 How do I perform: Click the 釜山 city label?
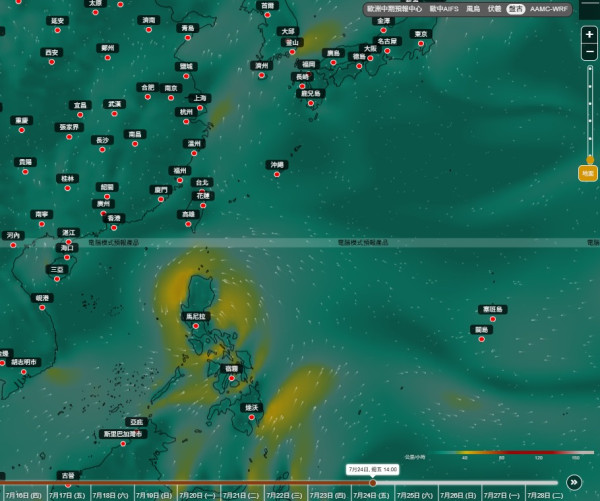292,42
